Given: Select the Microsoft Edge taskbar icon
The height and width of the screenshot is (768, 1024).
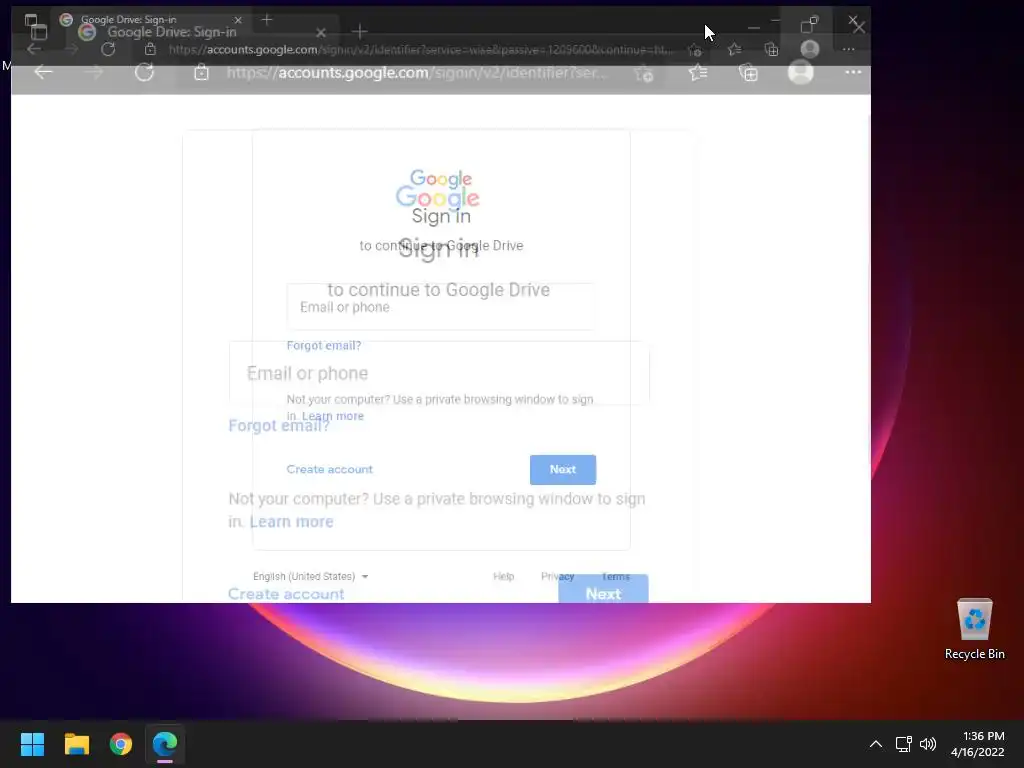Looking at the screenshot, I should click(165, 744).
